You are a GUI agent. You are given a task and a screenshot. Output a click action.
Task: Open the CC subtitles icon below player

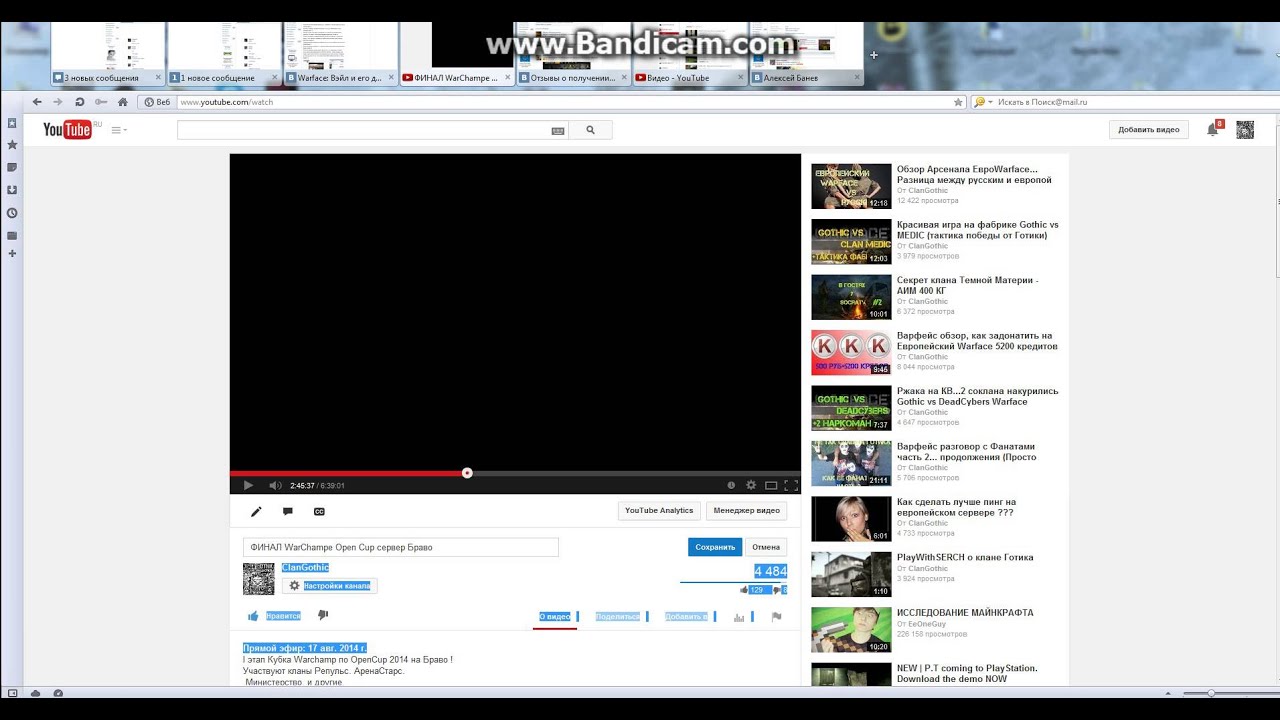coord(319,511)
